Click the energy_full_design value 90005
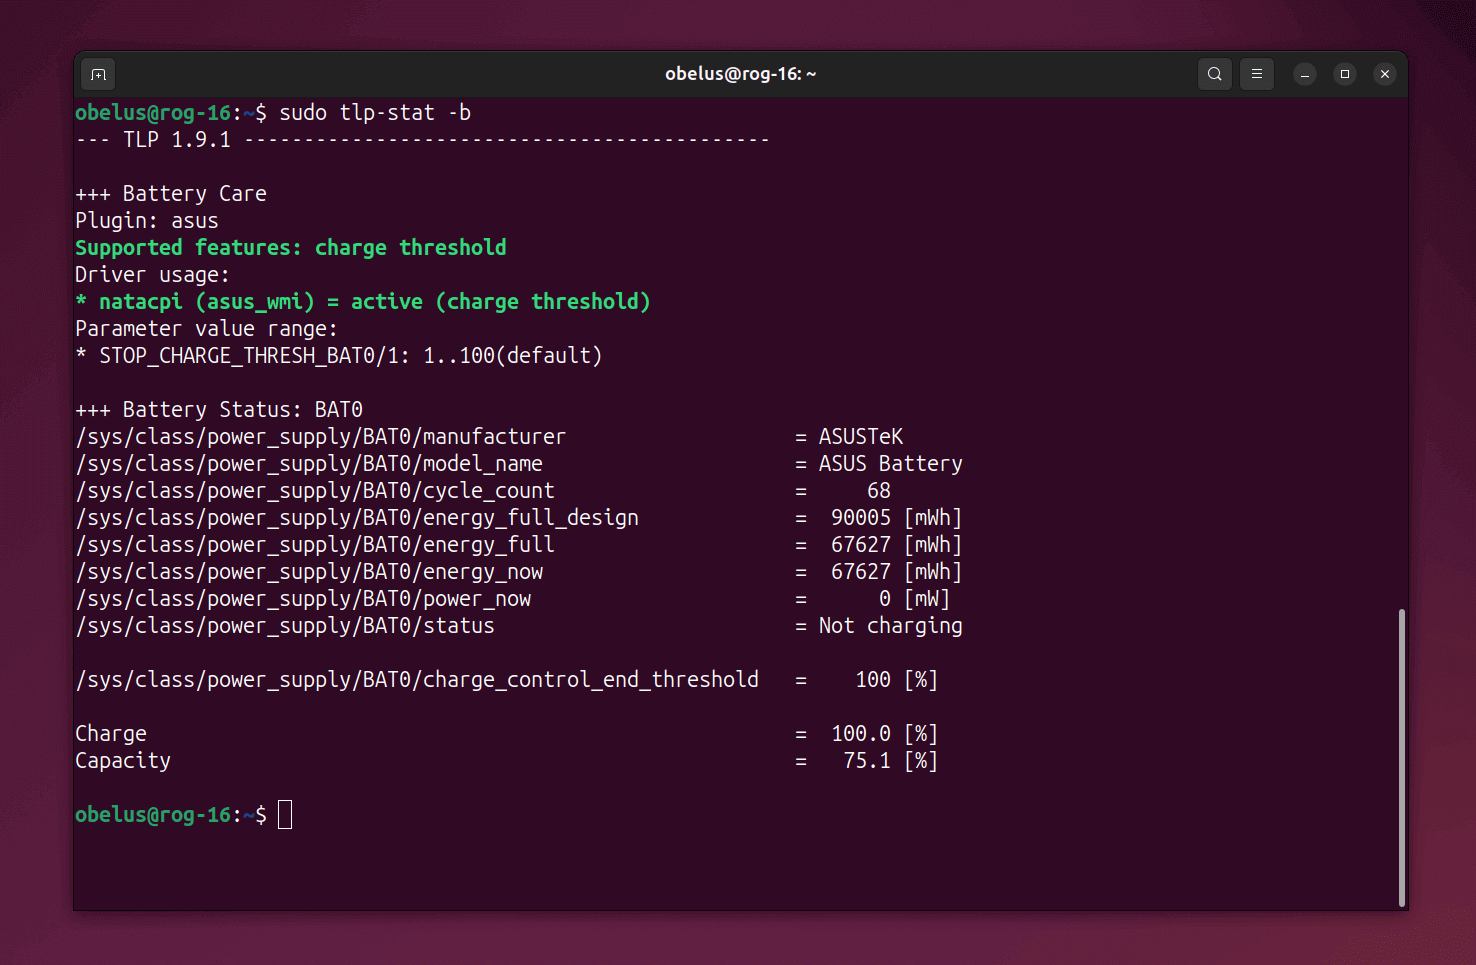 pyautogui.click(x=860, y=518)
